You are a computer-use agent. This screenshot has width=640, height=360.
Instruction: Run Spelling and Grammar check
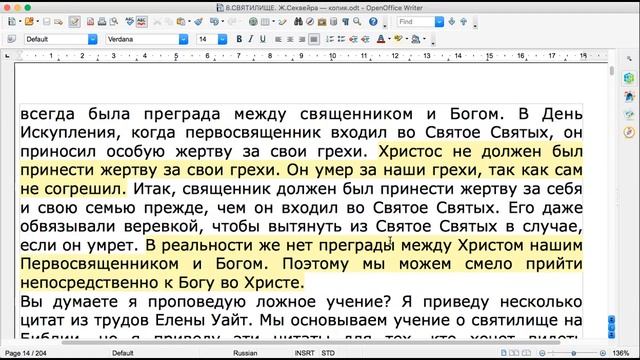pyautogui.click(x=130, y=22)
